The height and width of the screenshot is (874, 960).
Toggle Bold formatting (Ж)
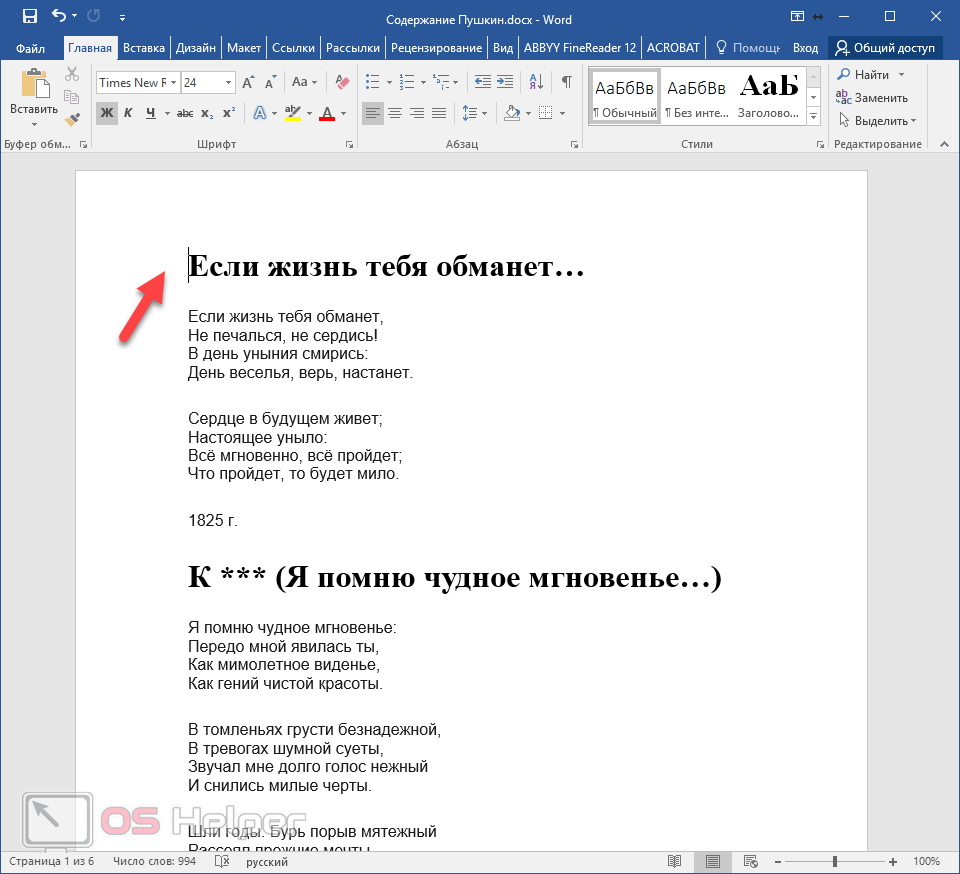coord(106,113)
